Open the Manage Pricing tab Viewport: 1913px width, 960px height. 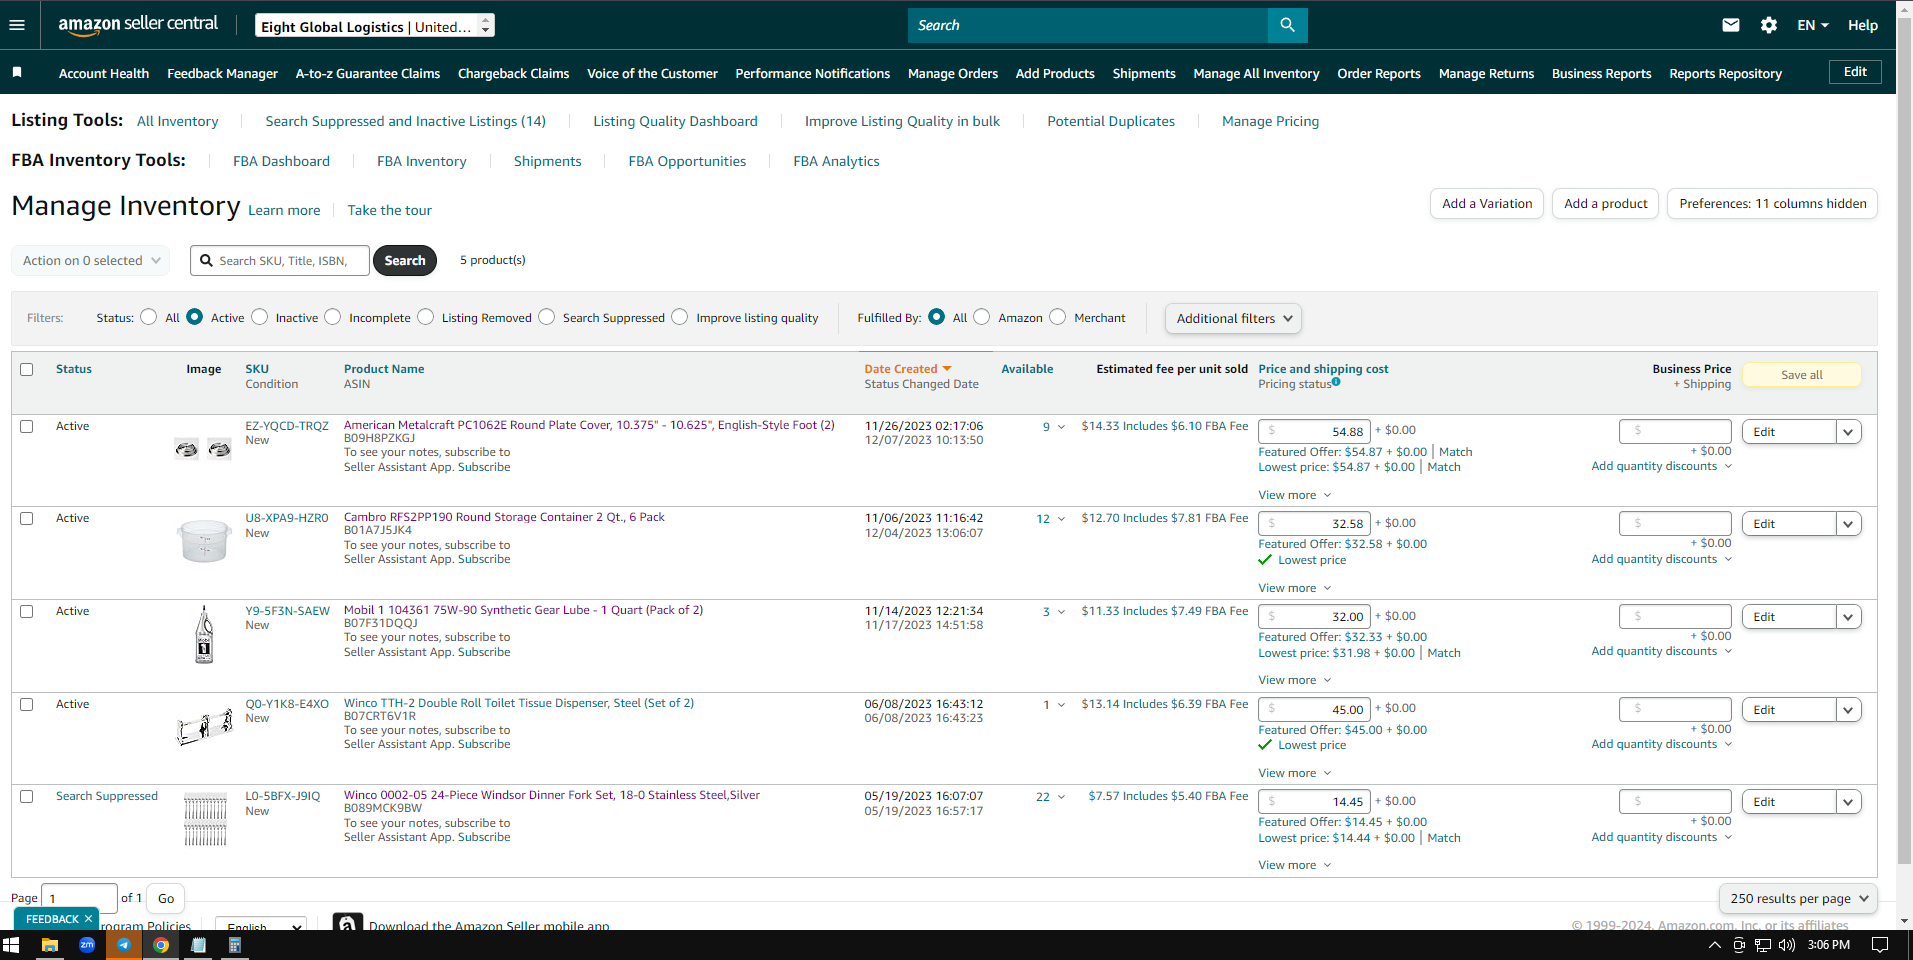(x=1270, y=121)
